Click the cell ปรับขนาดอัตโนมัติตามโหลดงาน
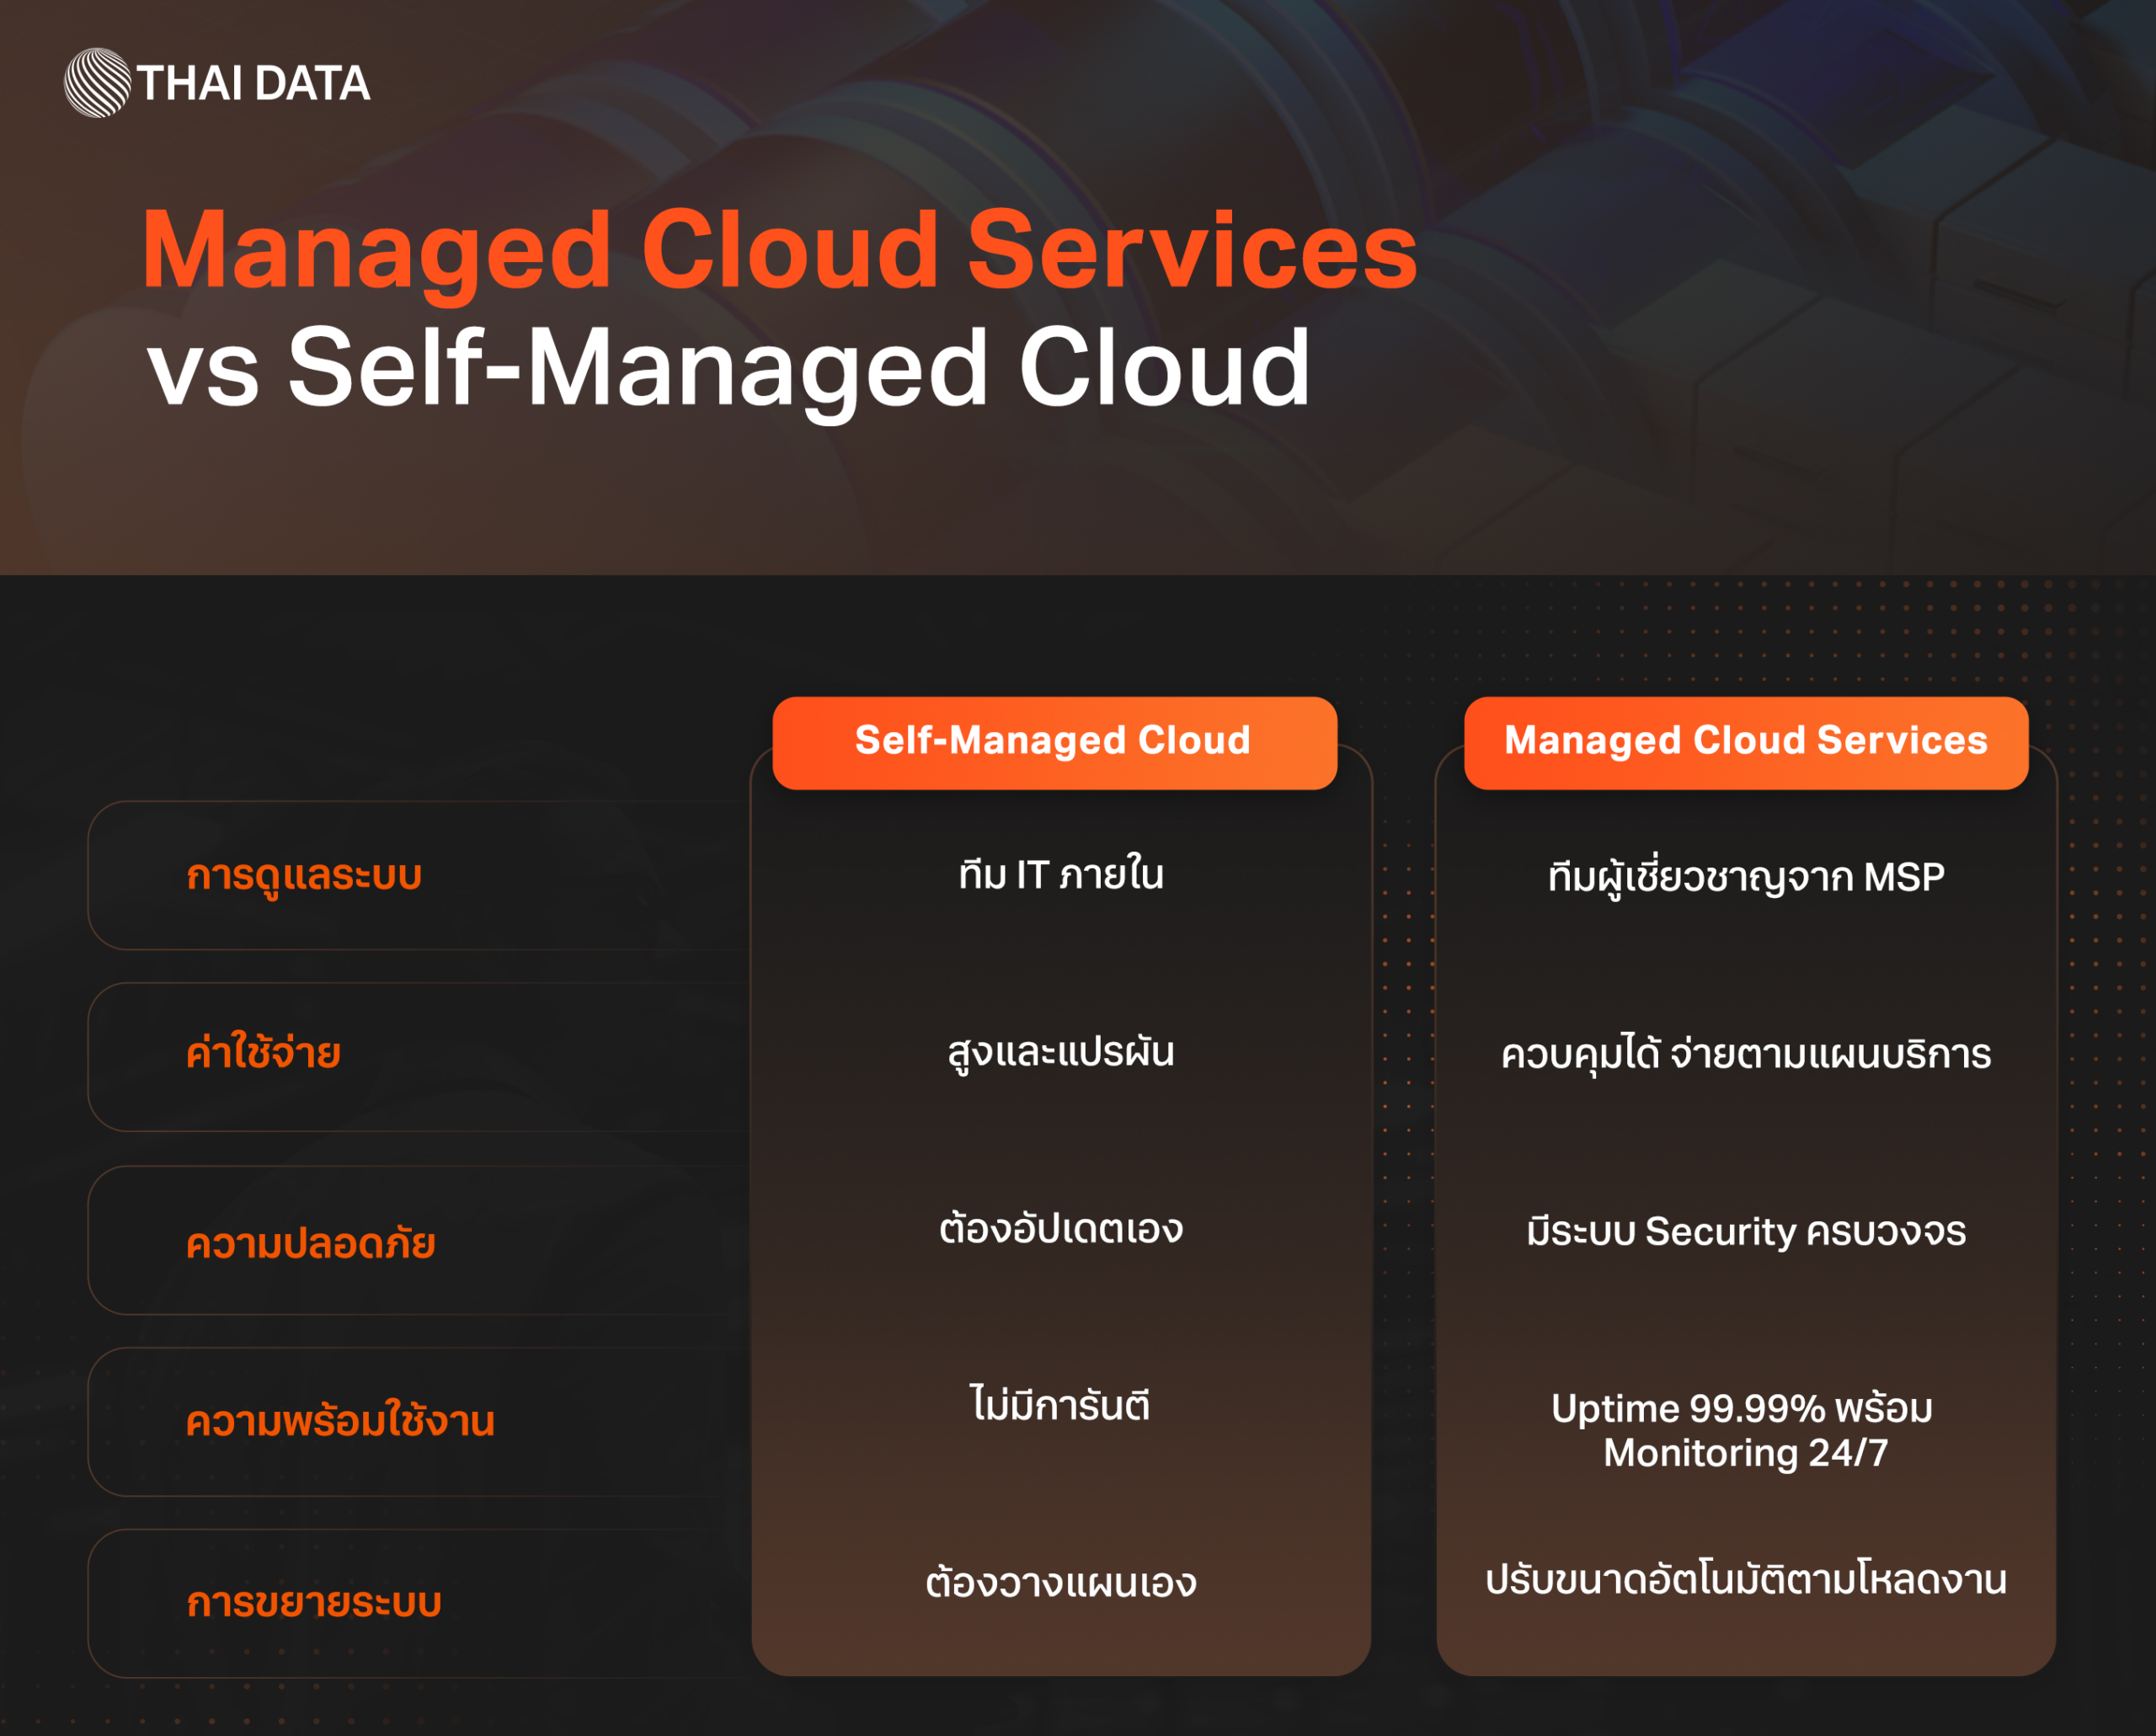The width and height of the screenshot is (2156, 1736). click(x=1746, y=1578)
